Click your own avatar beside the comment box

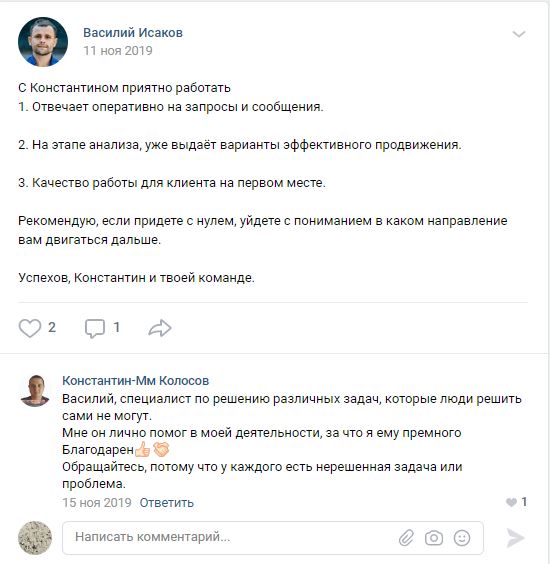pos(35,538)
